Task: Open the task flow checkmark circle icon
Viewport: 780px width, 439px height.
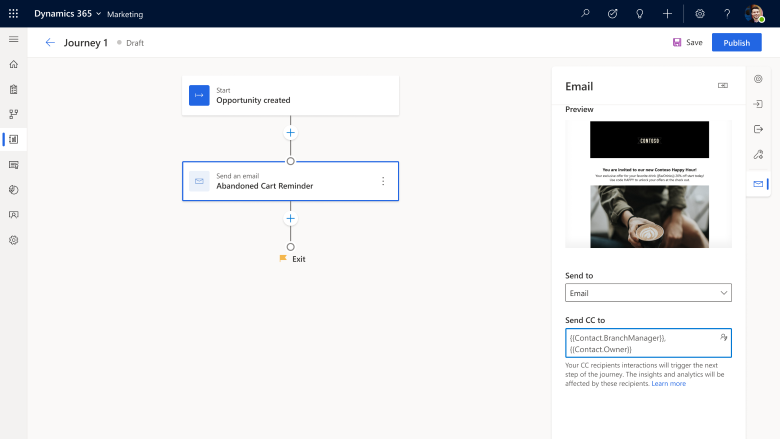Action: pyautogui.click(x=612, y=13)
